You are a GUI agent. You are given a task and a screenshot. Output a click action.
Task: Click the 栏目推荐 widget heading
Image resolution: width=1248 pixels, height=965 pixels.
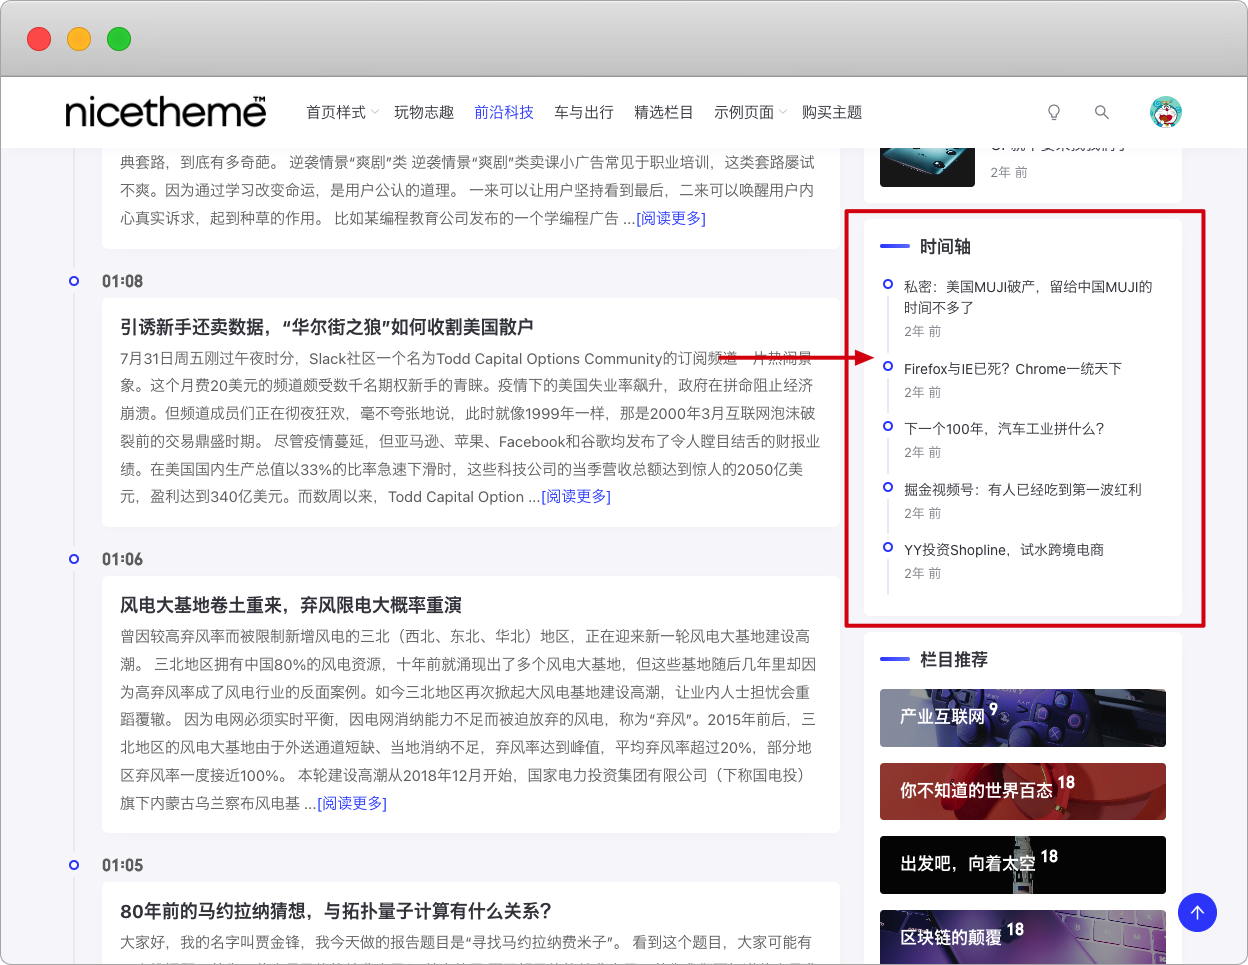click(x=954, y=659)
